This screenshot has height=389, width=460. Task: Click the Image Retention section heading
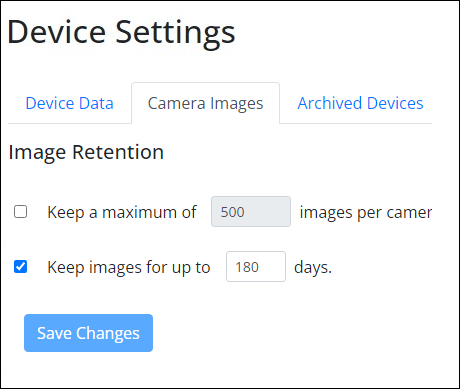[86, 152]
